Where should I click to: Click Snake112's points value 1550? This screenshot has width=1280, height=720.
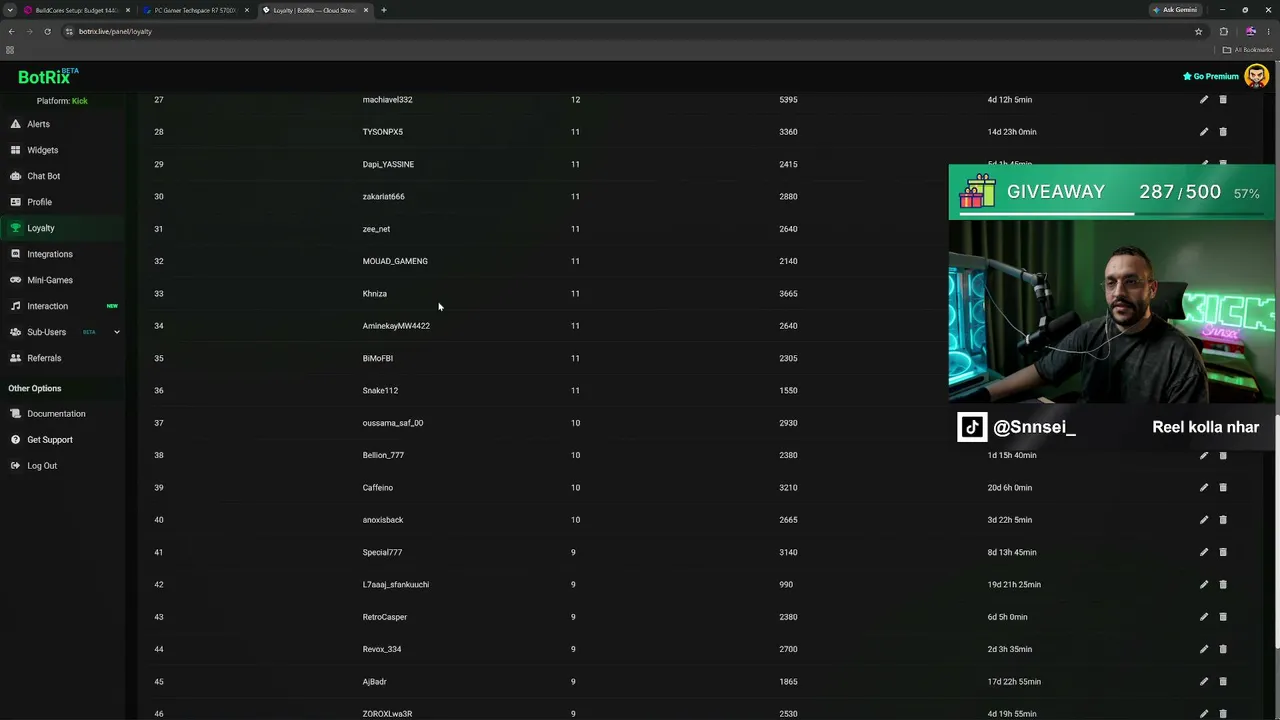pos(788,391)
